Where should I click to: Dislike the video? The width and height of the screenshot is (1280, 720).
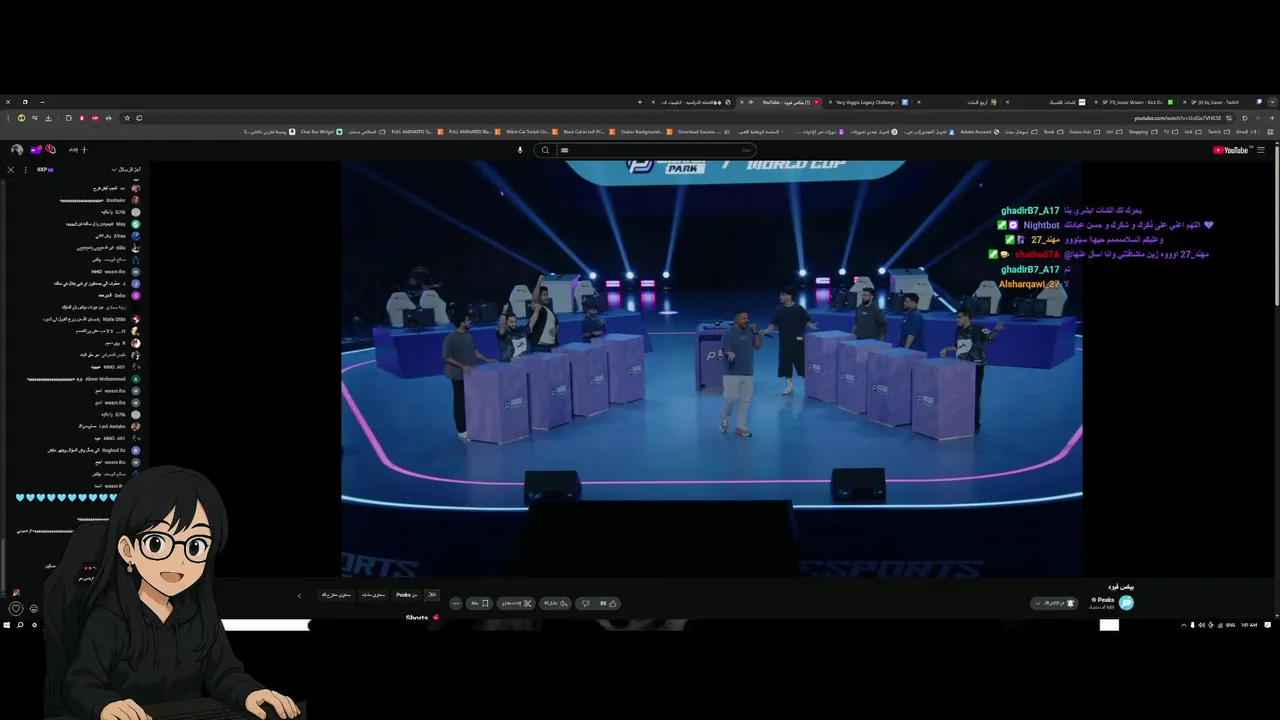(585, 603)
